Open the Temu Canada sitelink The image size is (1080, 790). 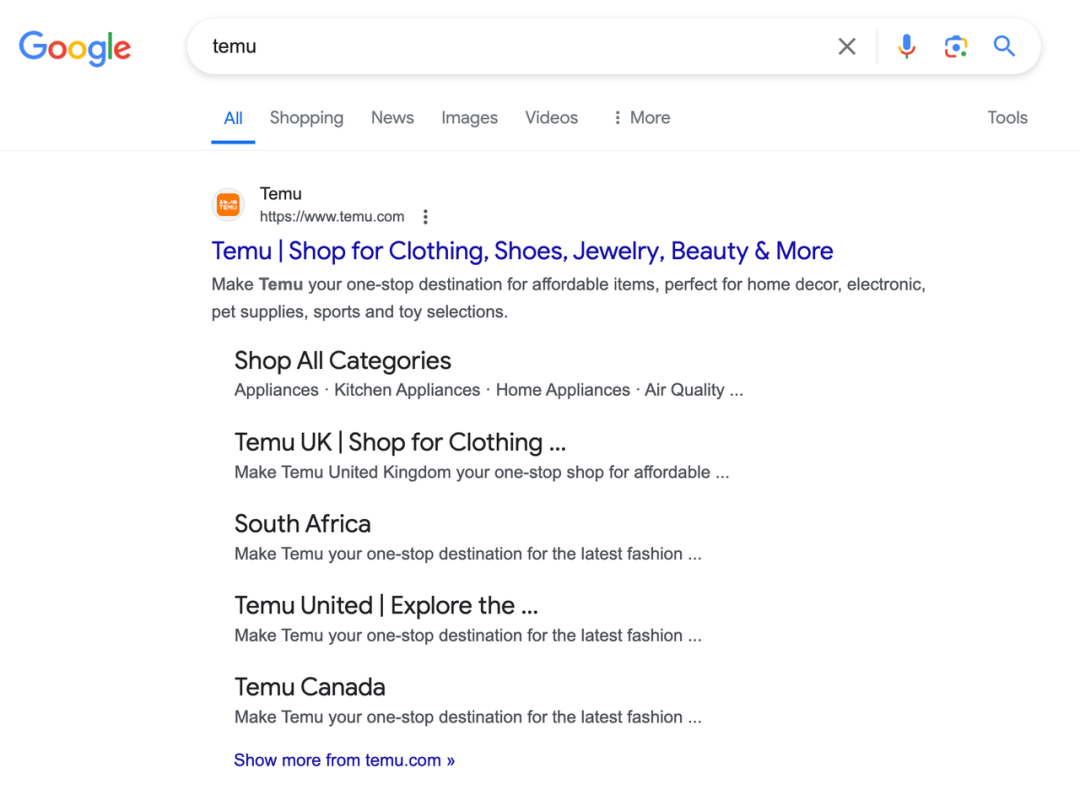(309, 687)
